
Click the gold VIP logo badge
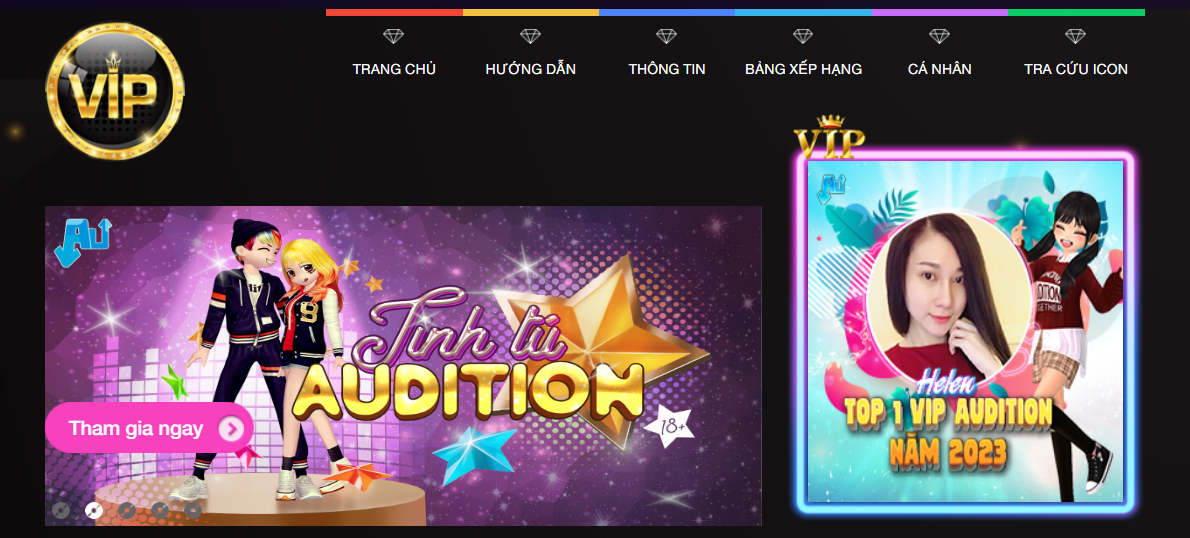[x=115, y=91]
